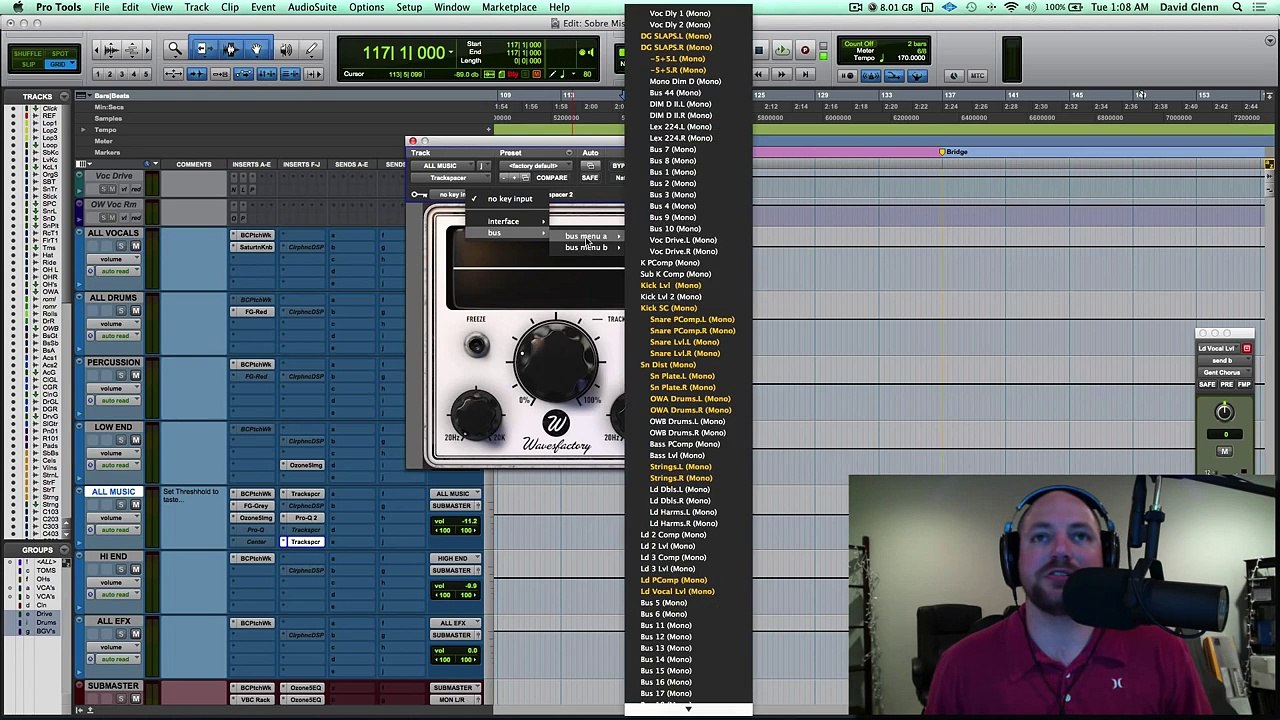Mute the send in Ld Vocal Lvl window
The width and height of the screenshot is (1280, 720).
click(x=1224, y=451)
